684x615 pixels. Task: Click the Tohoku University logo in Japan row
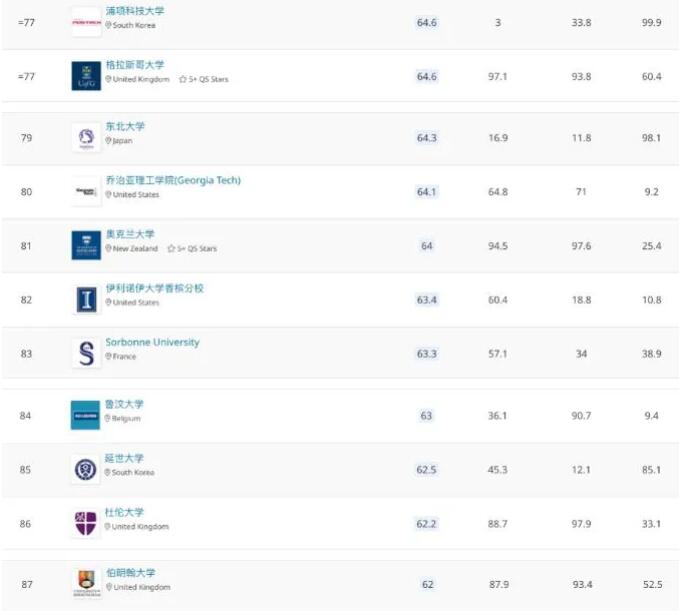point(86,137)
